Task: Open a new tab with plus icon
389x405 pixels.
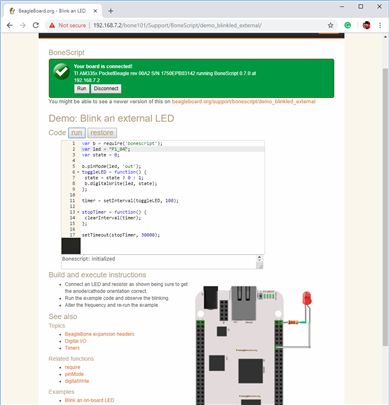Action: (x=111, y=11)
